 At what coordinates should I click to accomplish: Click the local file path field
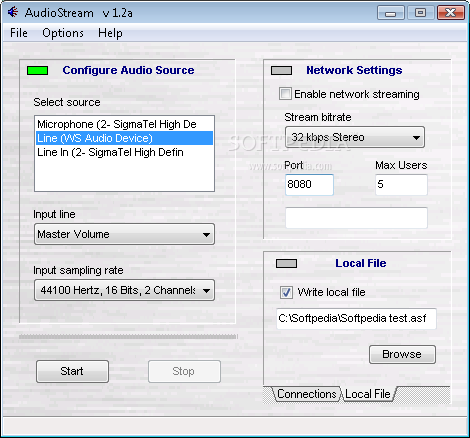pyautogui.click(x=356, y=319)
